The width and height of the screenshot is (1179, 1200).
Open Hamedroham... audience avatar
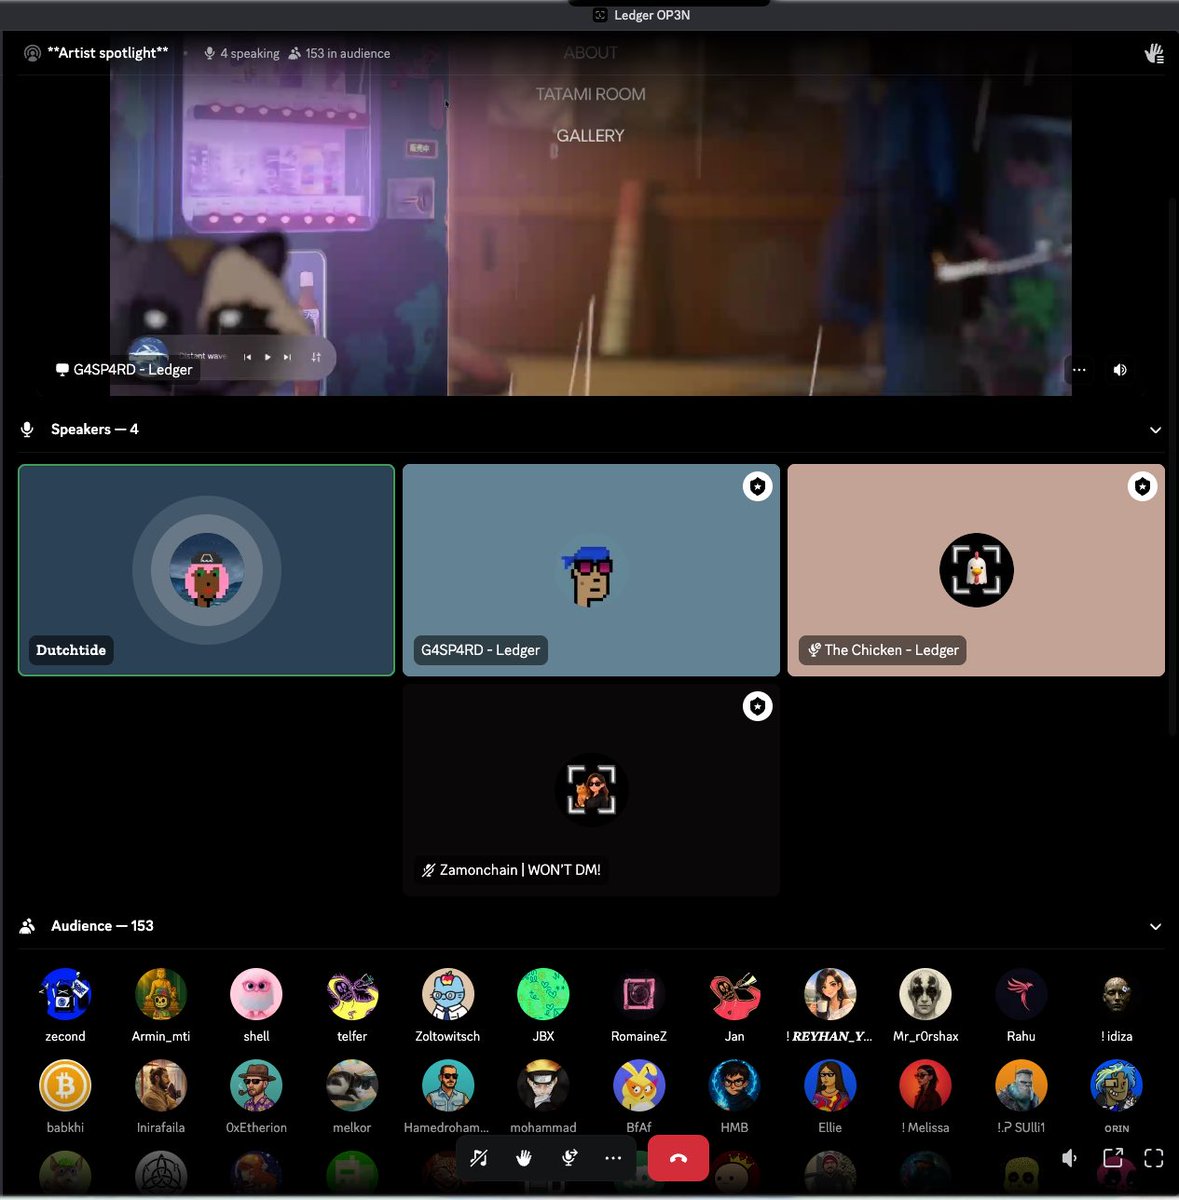click(447, 1085)
